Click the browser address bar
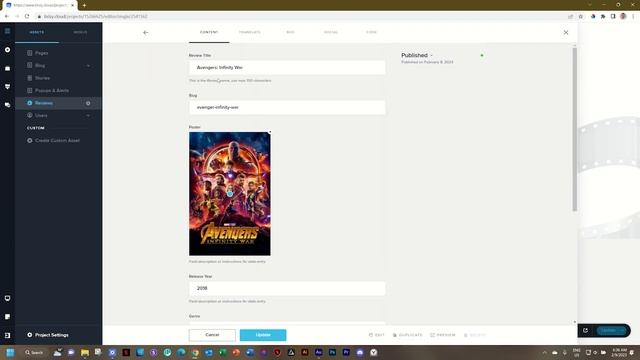This screenshot has width=640, height=360. pyautogui.click(x=302, y=16)
